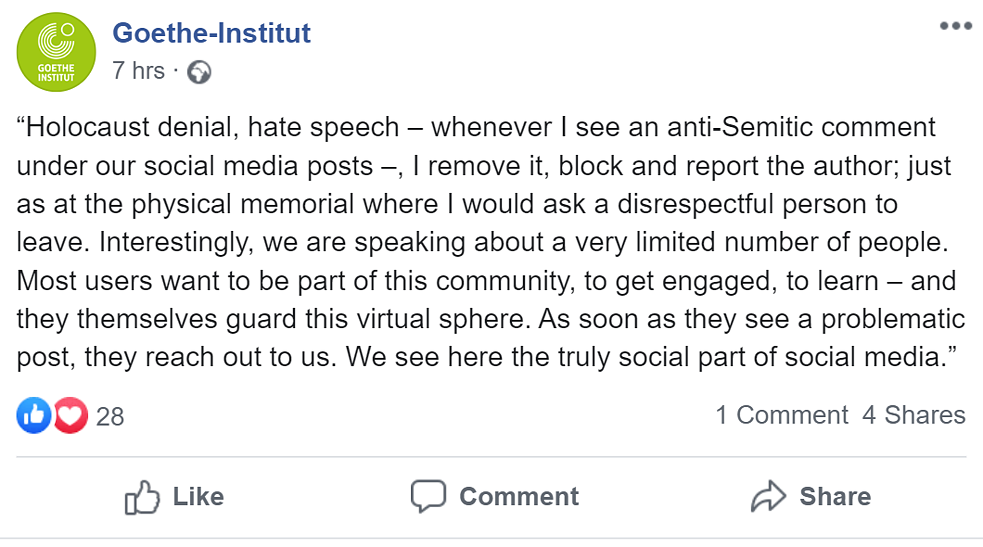Click the blue thumbs-up reaction icon
983x547 pixels.
34,415
